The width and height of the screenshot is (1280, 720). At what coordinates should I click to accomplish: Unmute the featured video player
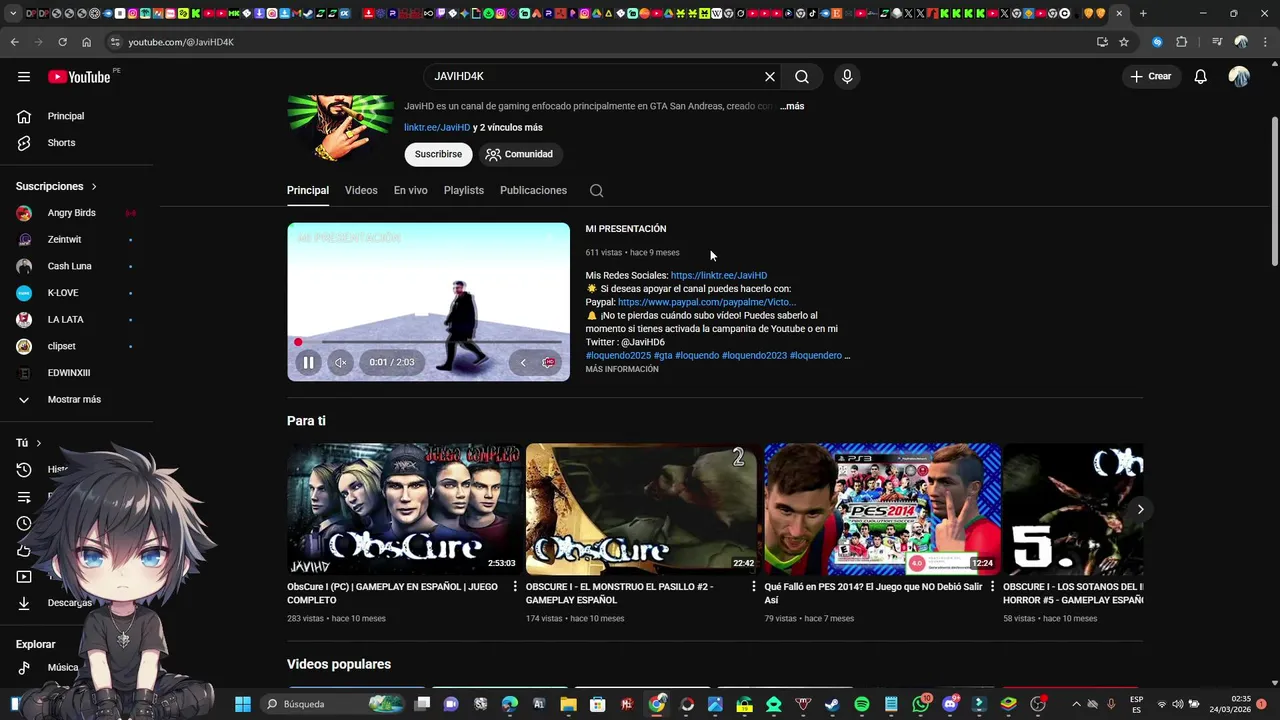tap(340, 362)
